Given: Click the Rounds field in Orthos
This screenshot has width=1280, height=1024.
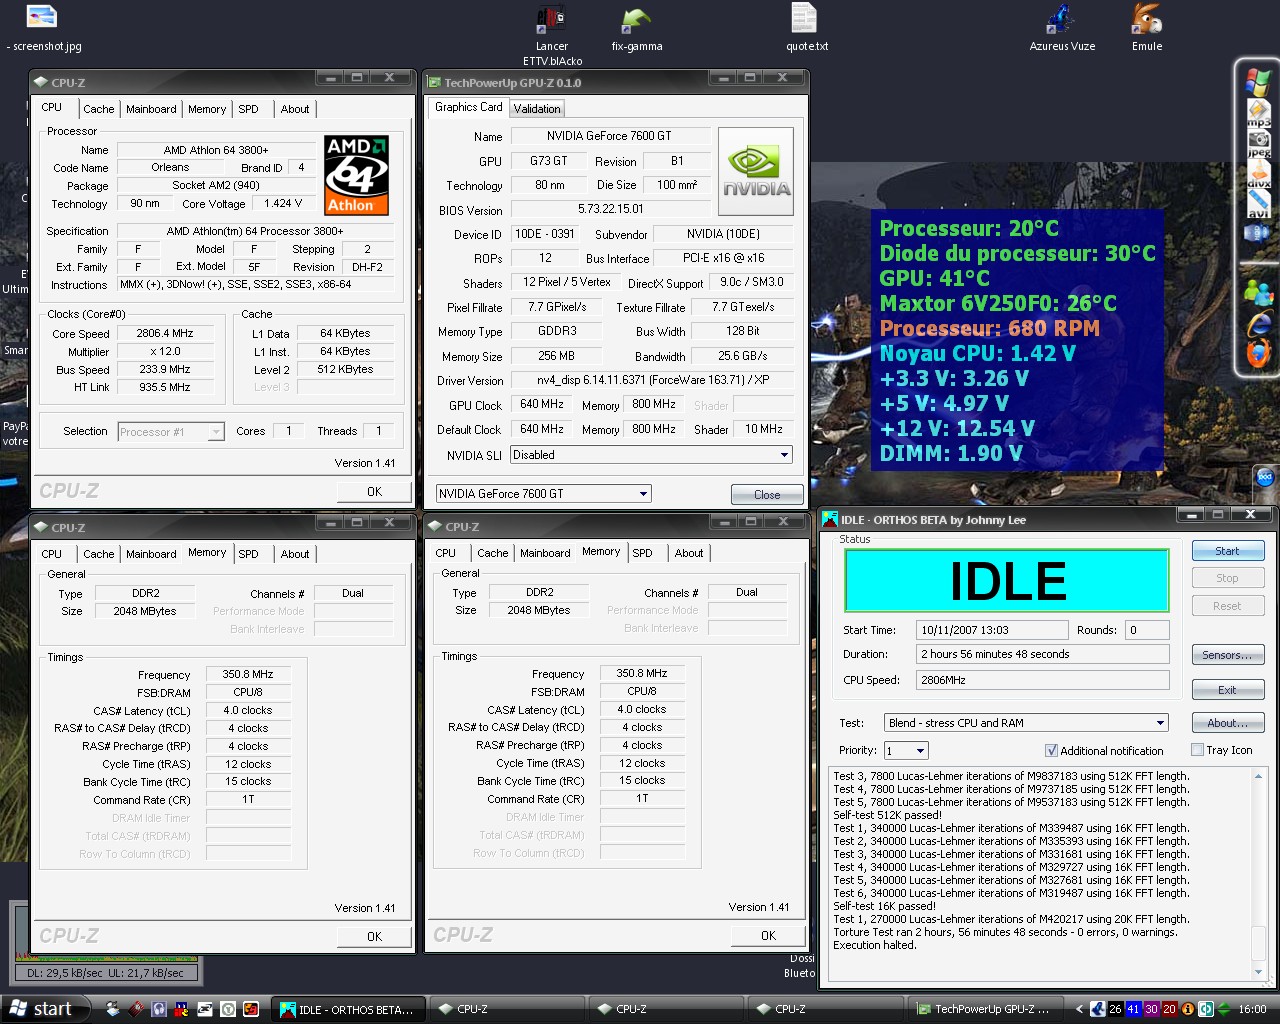Looking at the screenshot, I should [1146, 630].
